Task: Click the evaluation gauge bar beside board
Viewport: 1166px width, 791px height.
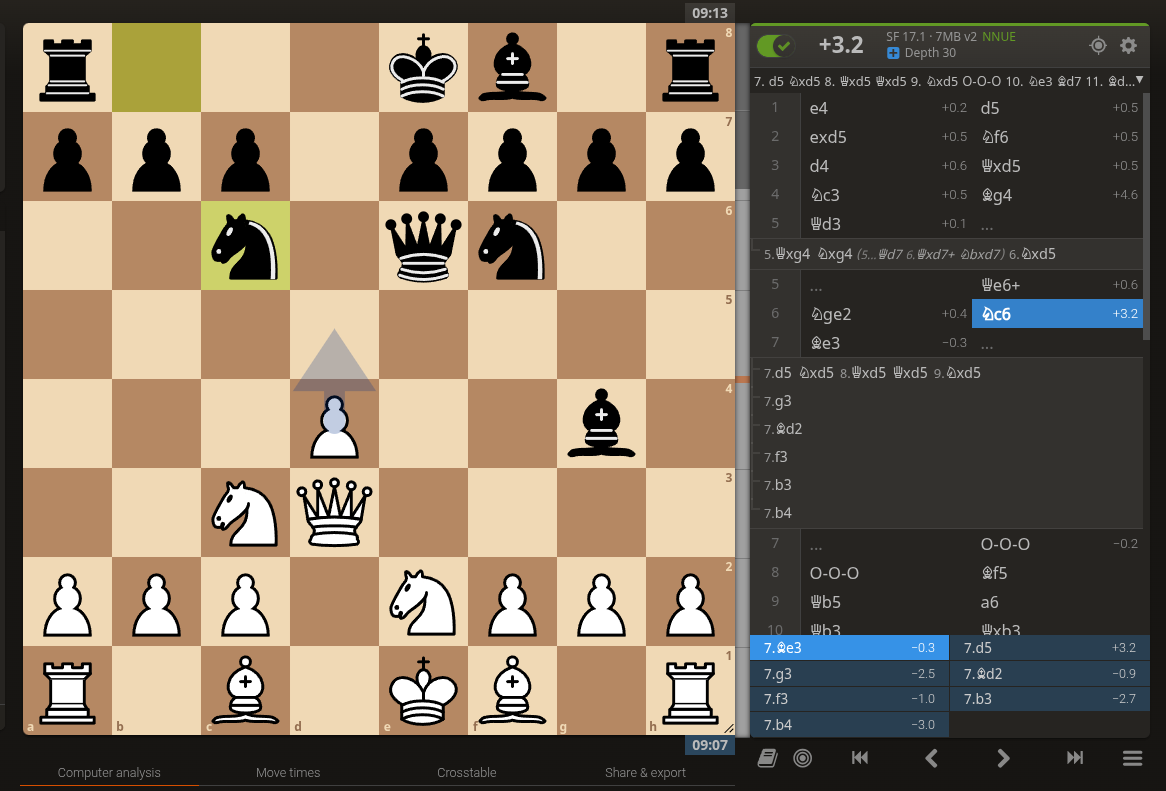Action: [742, 379]
